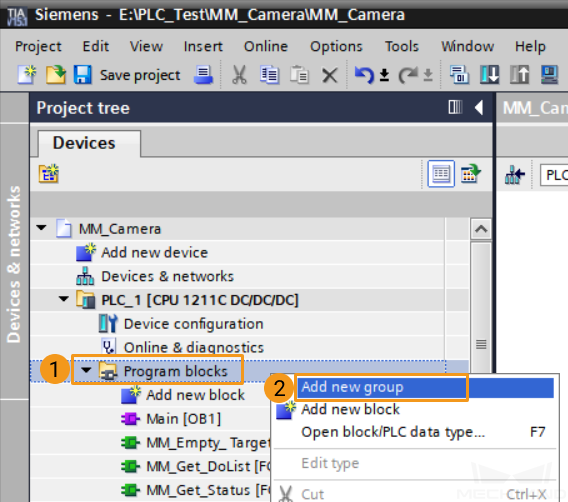Select PLC_1 [CPU 1211C DC/DC/DC]
This screenshot has width=568, height=502.
pos(200,300)
